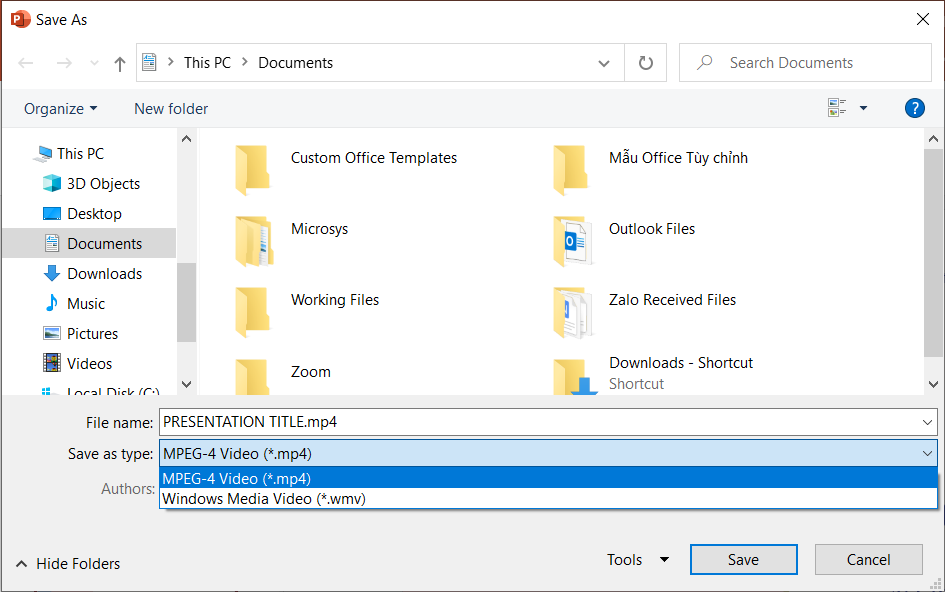Viewport: 945px width, 592px height.
Task: Open the Microsys folder icon
Action: [x=252, y=241]
